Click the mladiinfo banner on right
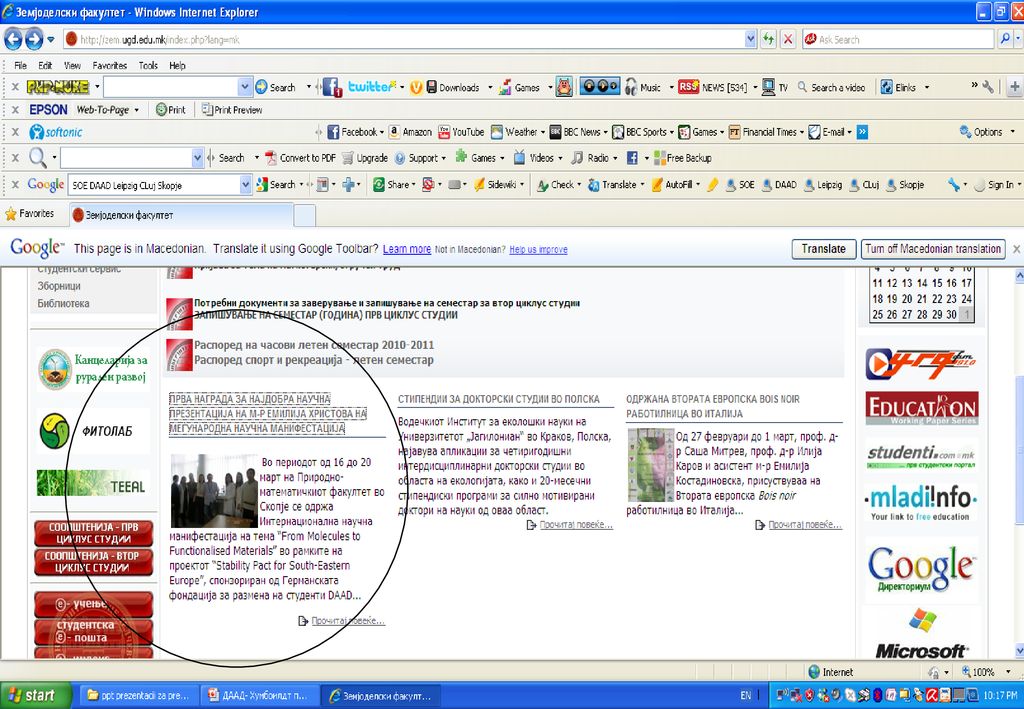The height and width of the screenshot is (709, 1024). pos(921,503)
